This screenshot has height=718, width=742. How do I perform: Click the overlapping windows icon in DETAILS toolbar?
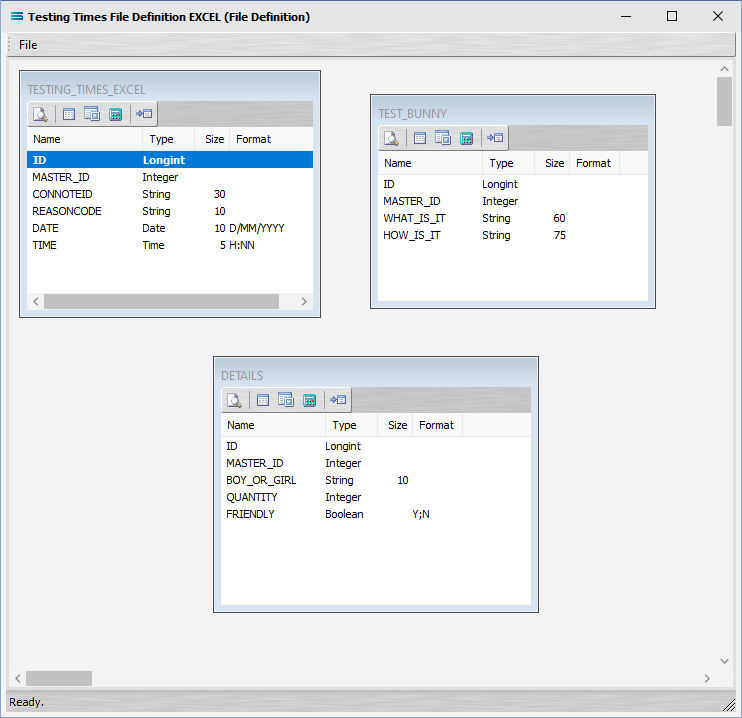pos(286,400)
